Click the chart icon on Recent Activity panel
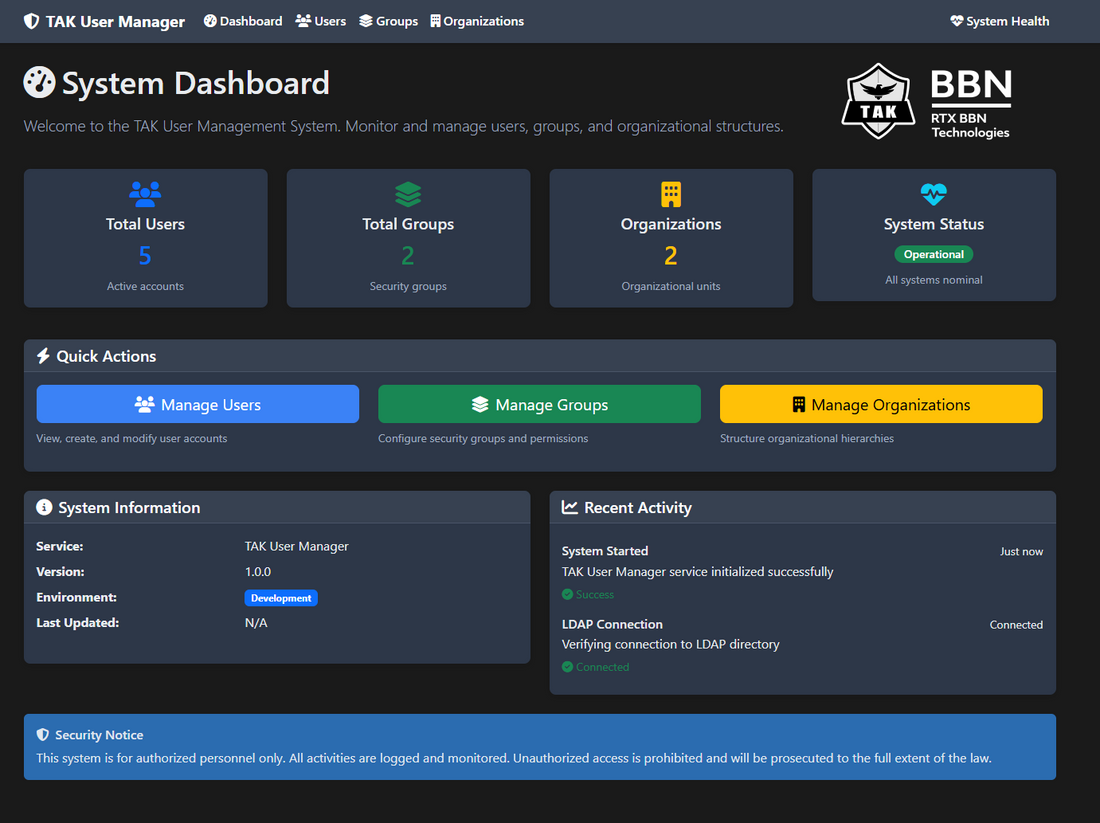 pyautogui.click(x=570, y=507)
